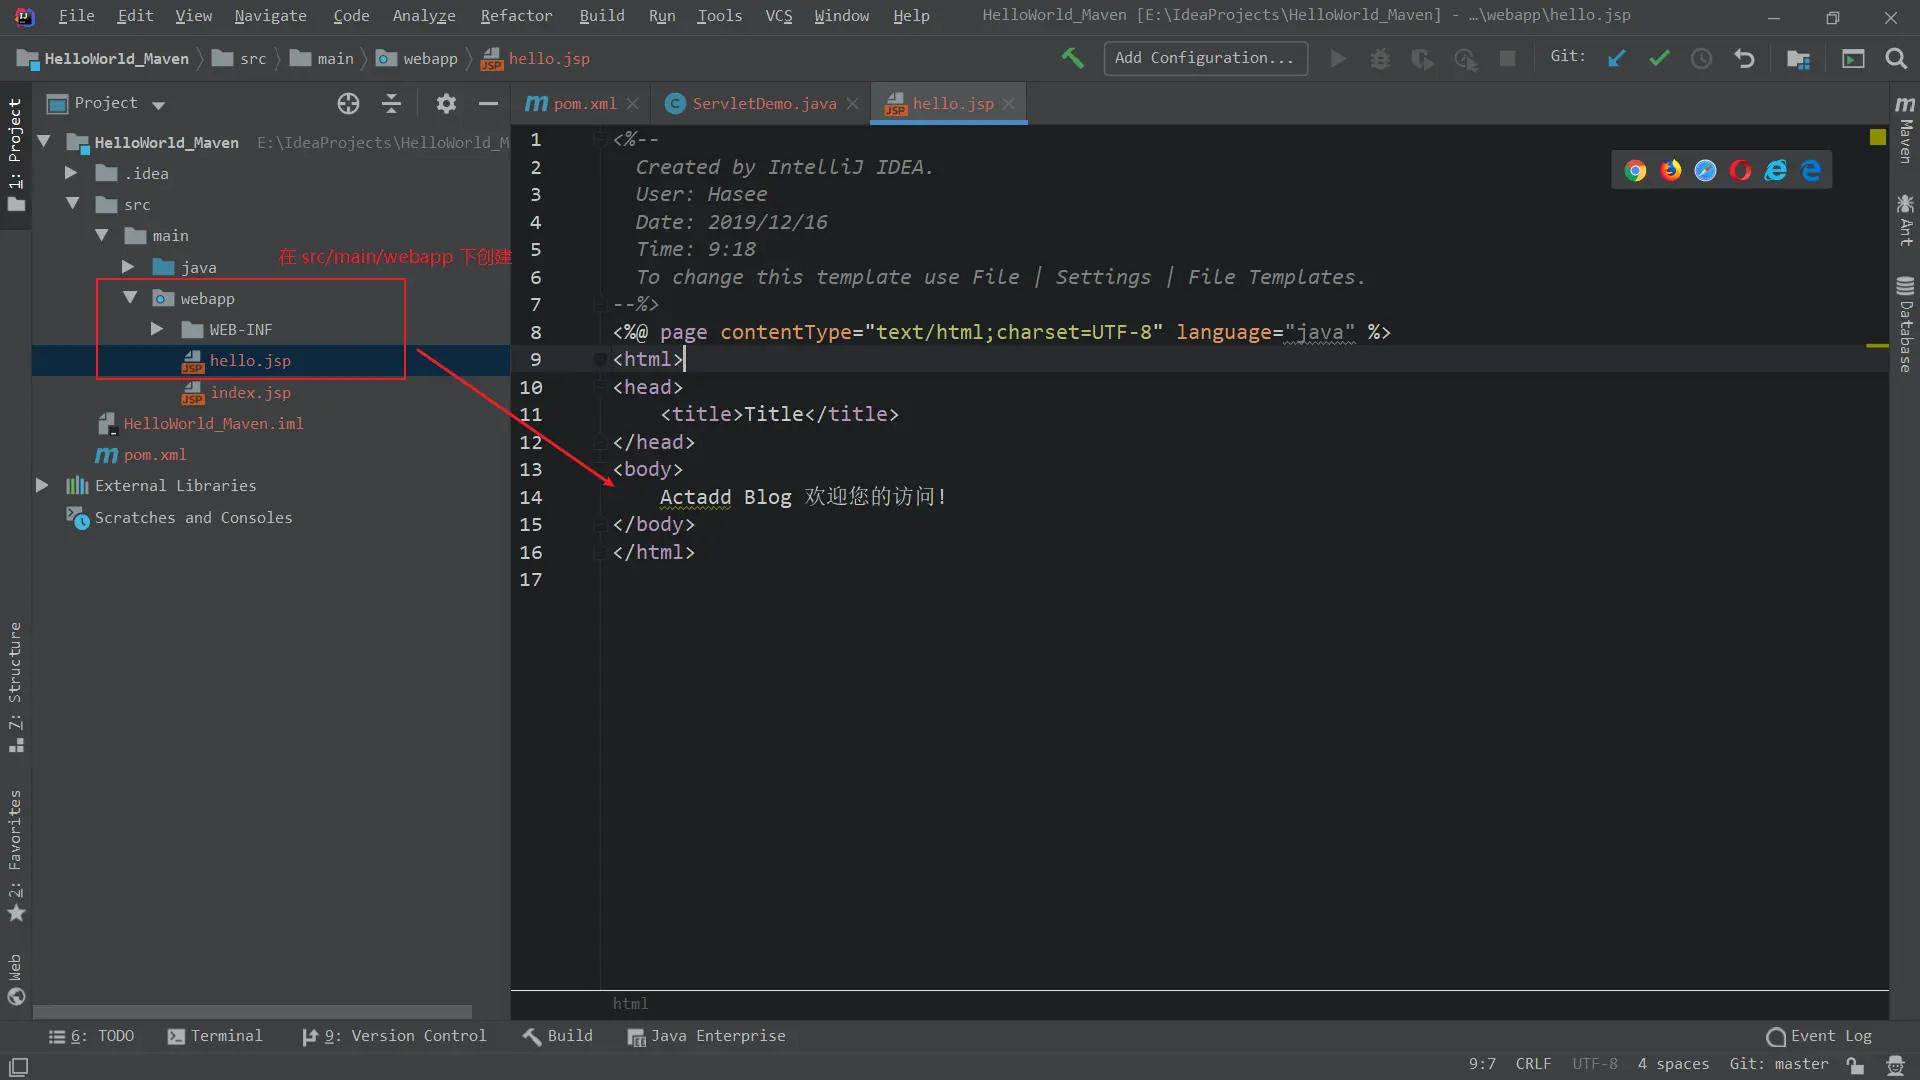Viewport: 1920px width, 1080px height.
Task: Open preview in Firefox browser icon
Action: 1671,171
